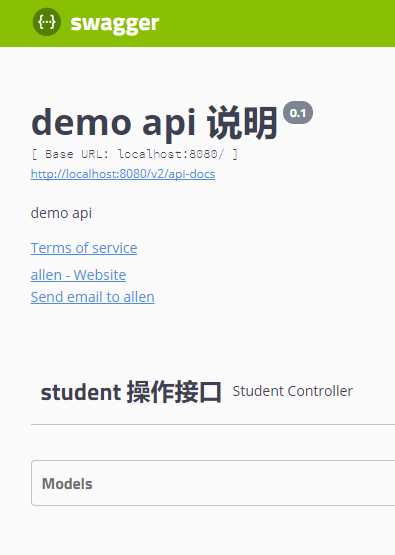Visit the allen - Website link
The height and width of the screenshot is (555, 395).
click(78, 275)
